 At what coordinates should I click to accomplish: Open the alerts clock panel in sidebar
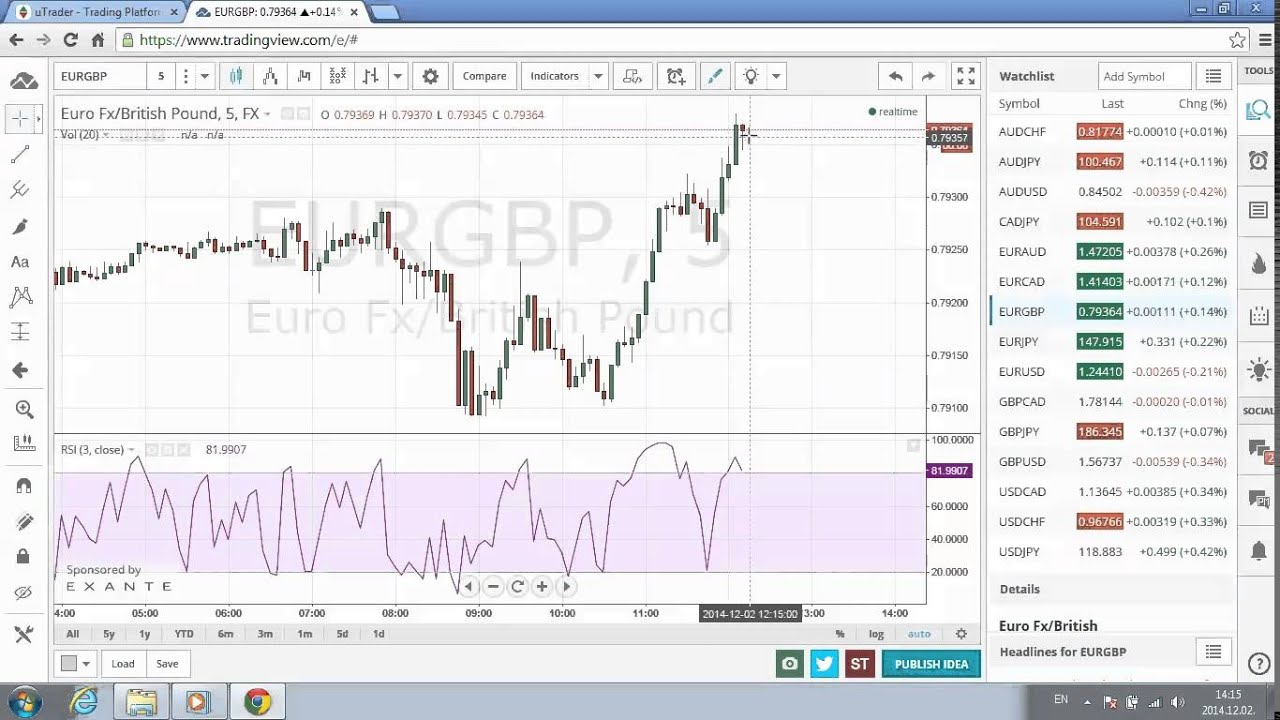(1259, 160)
